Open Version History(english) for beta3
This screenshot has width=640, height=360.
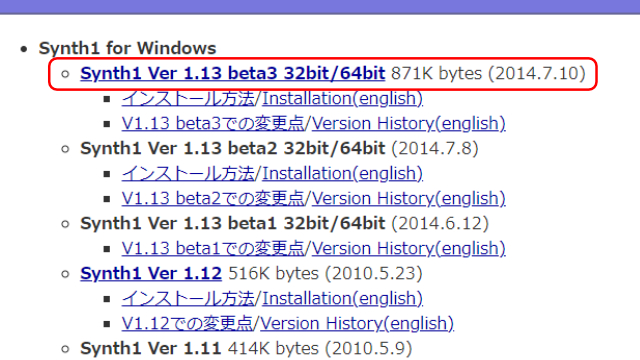coord(409,123)
